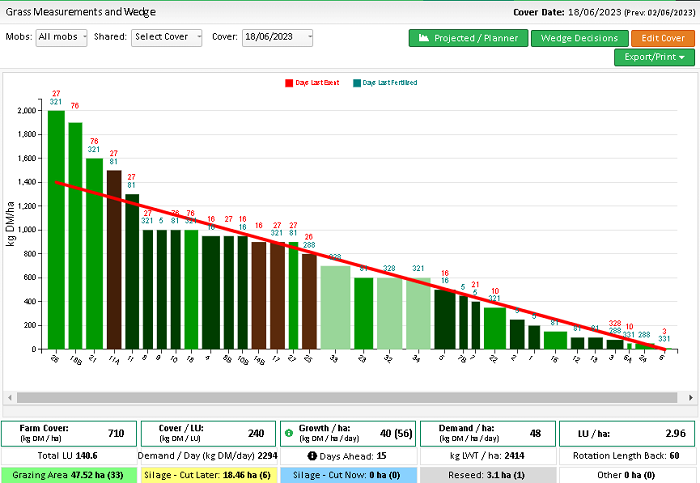This screenshot has height=483, width=700.
Task: Toggle the teal Days Last Fertilised legend
Action: 385,83
